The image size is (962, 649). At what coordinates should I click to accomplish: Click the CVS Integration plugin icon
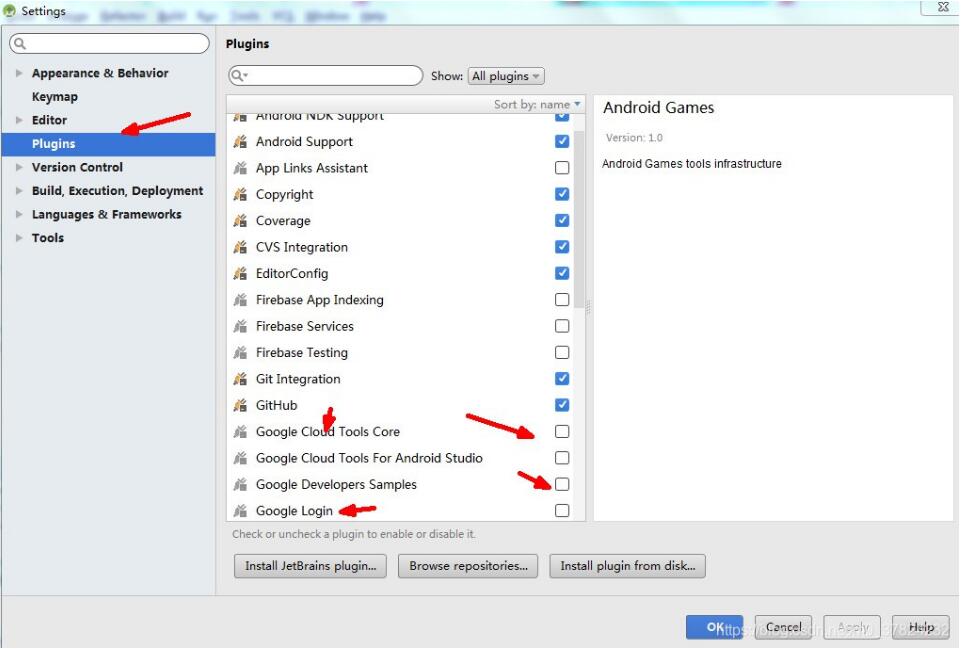click(242, 246)
